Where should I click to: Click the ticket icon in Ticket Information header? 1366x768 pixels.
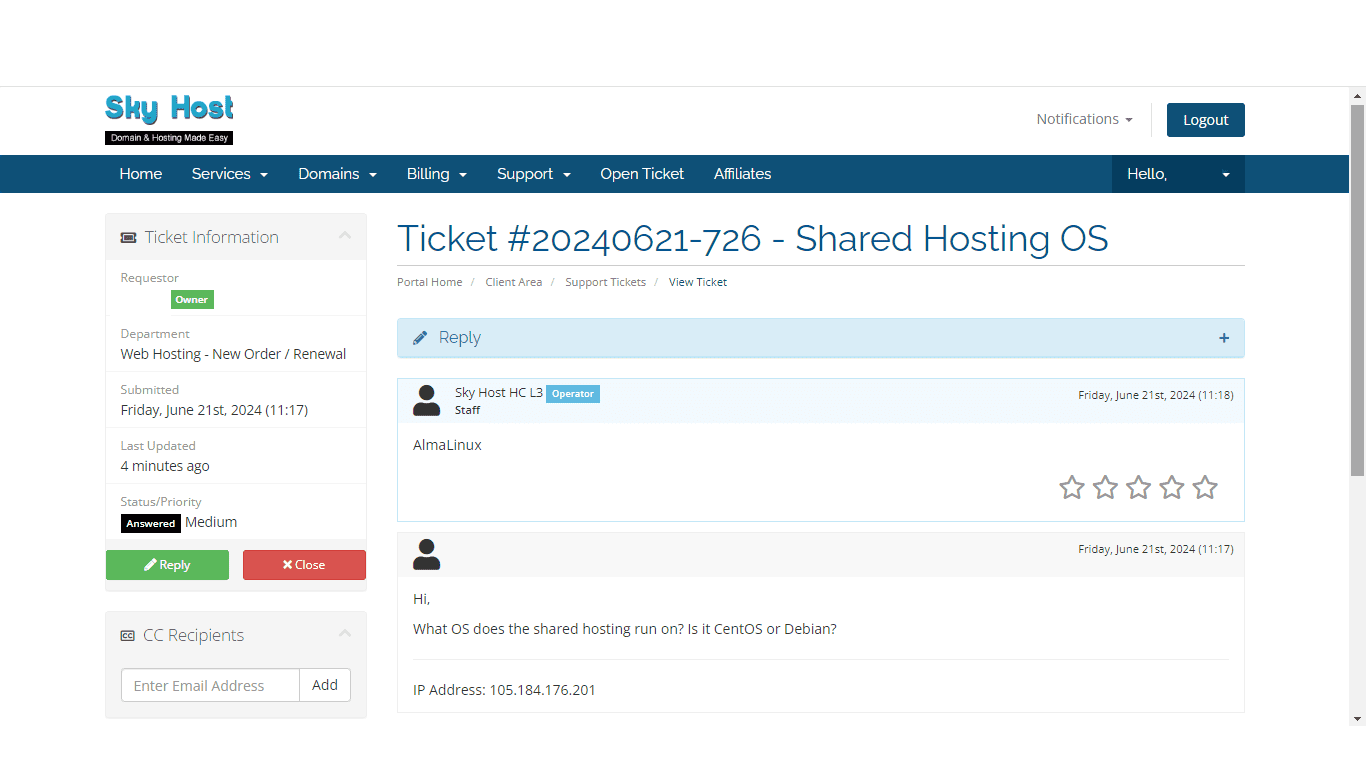(129, 238)
